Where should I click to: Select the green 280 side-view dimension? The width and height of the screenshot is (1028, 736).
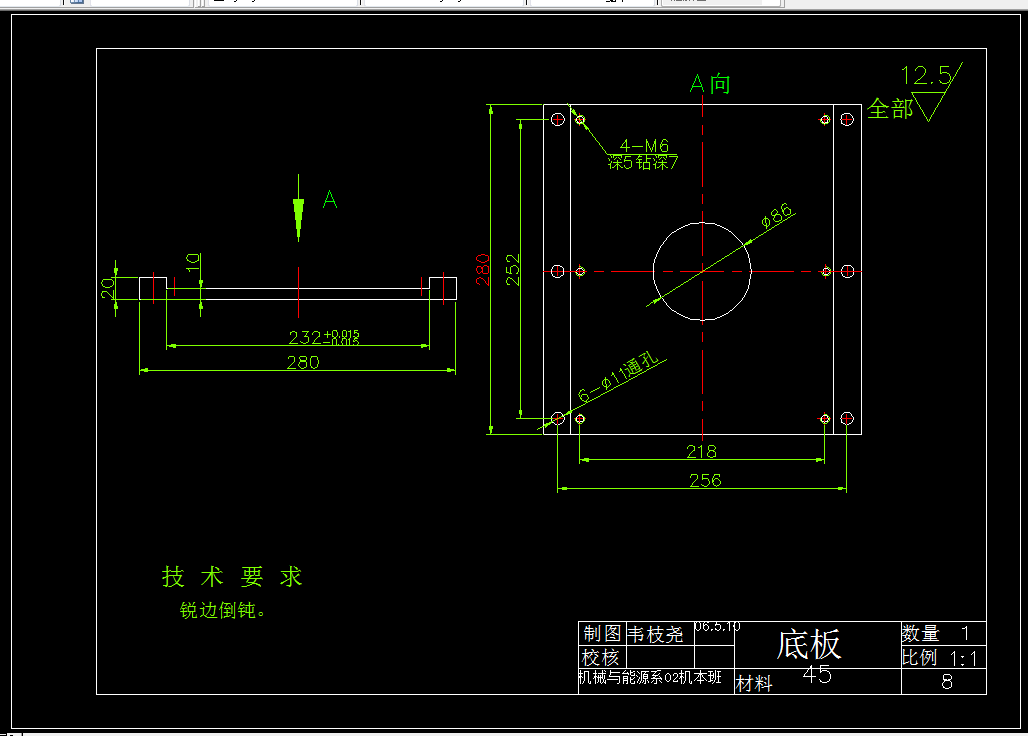pos(303,362)
